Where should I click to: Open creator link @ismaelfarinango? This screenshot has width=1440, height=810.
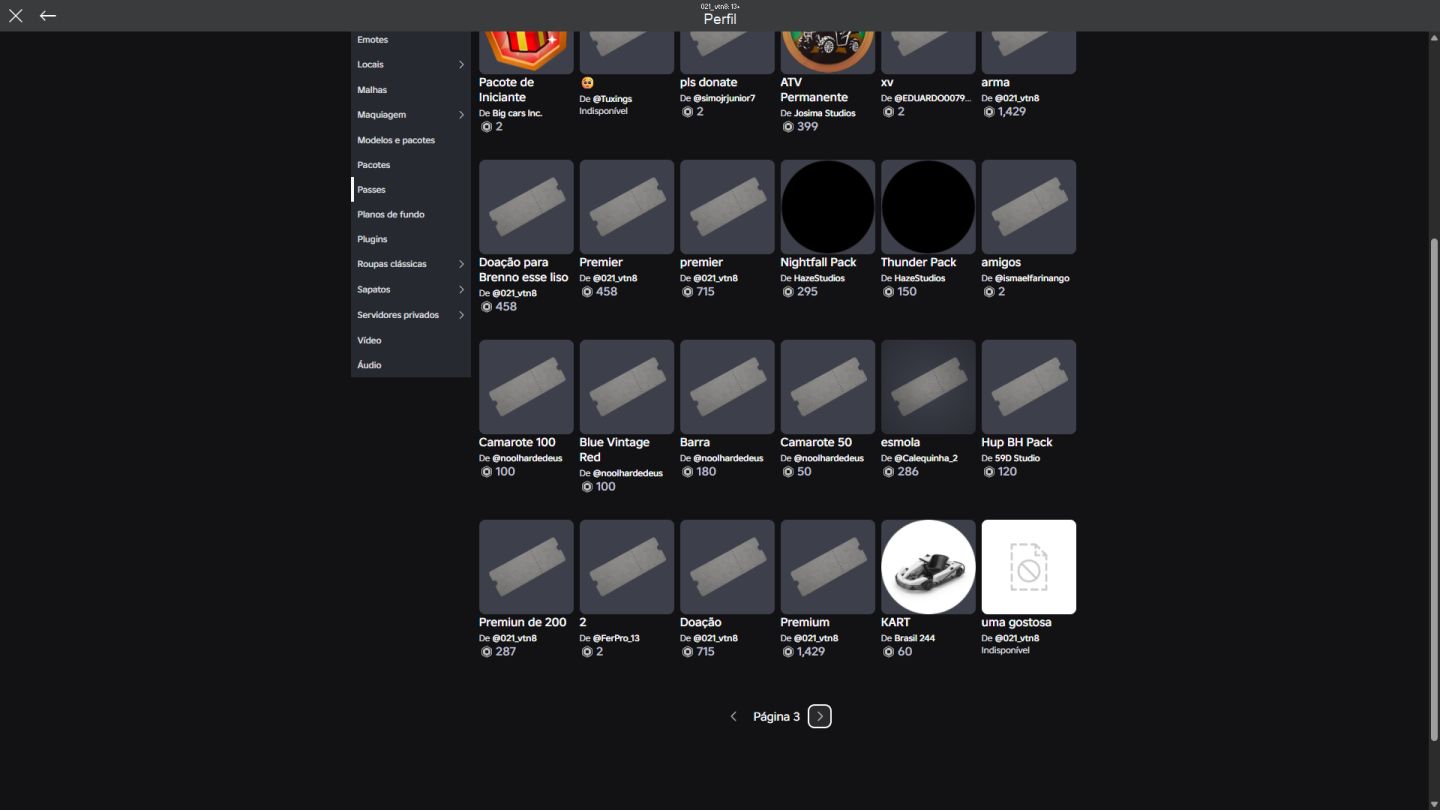1032,278
